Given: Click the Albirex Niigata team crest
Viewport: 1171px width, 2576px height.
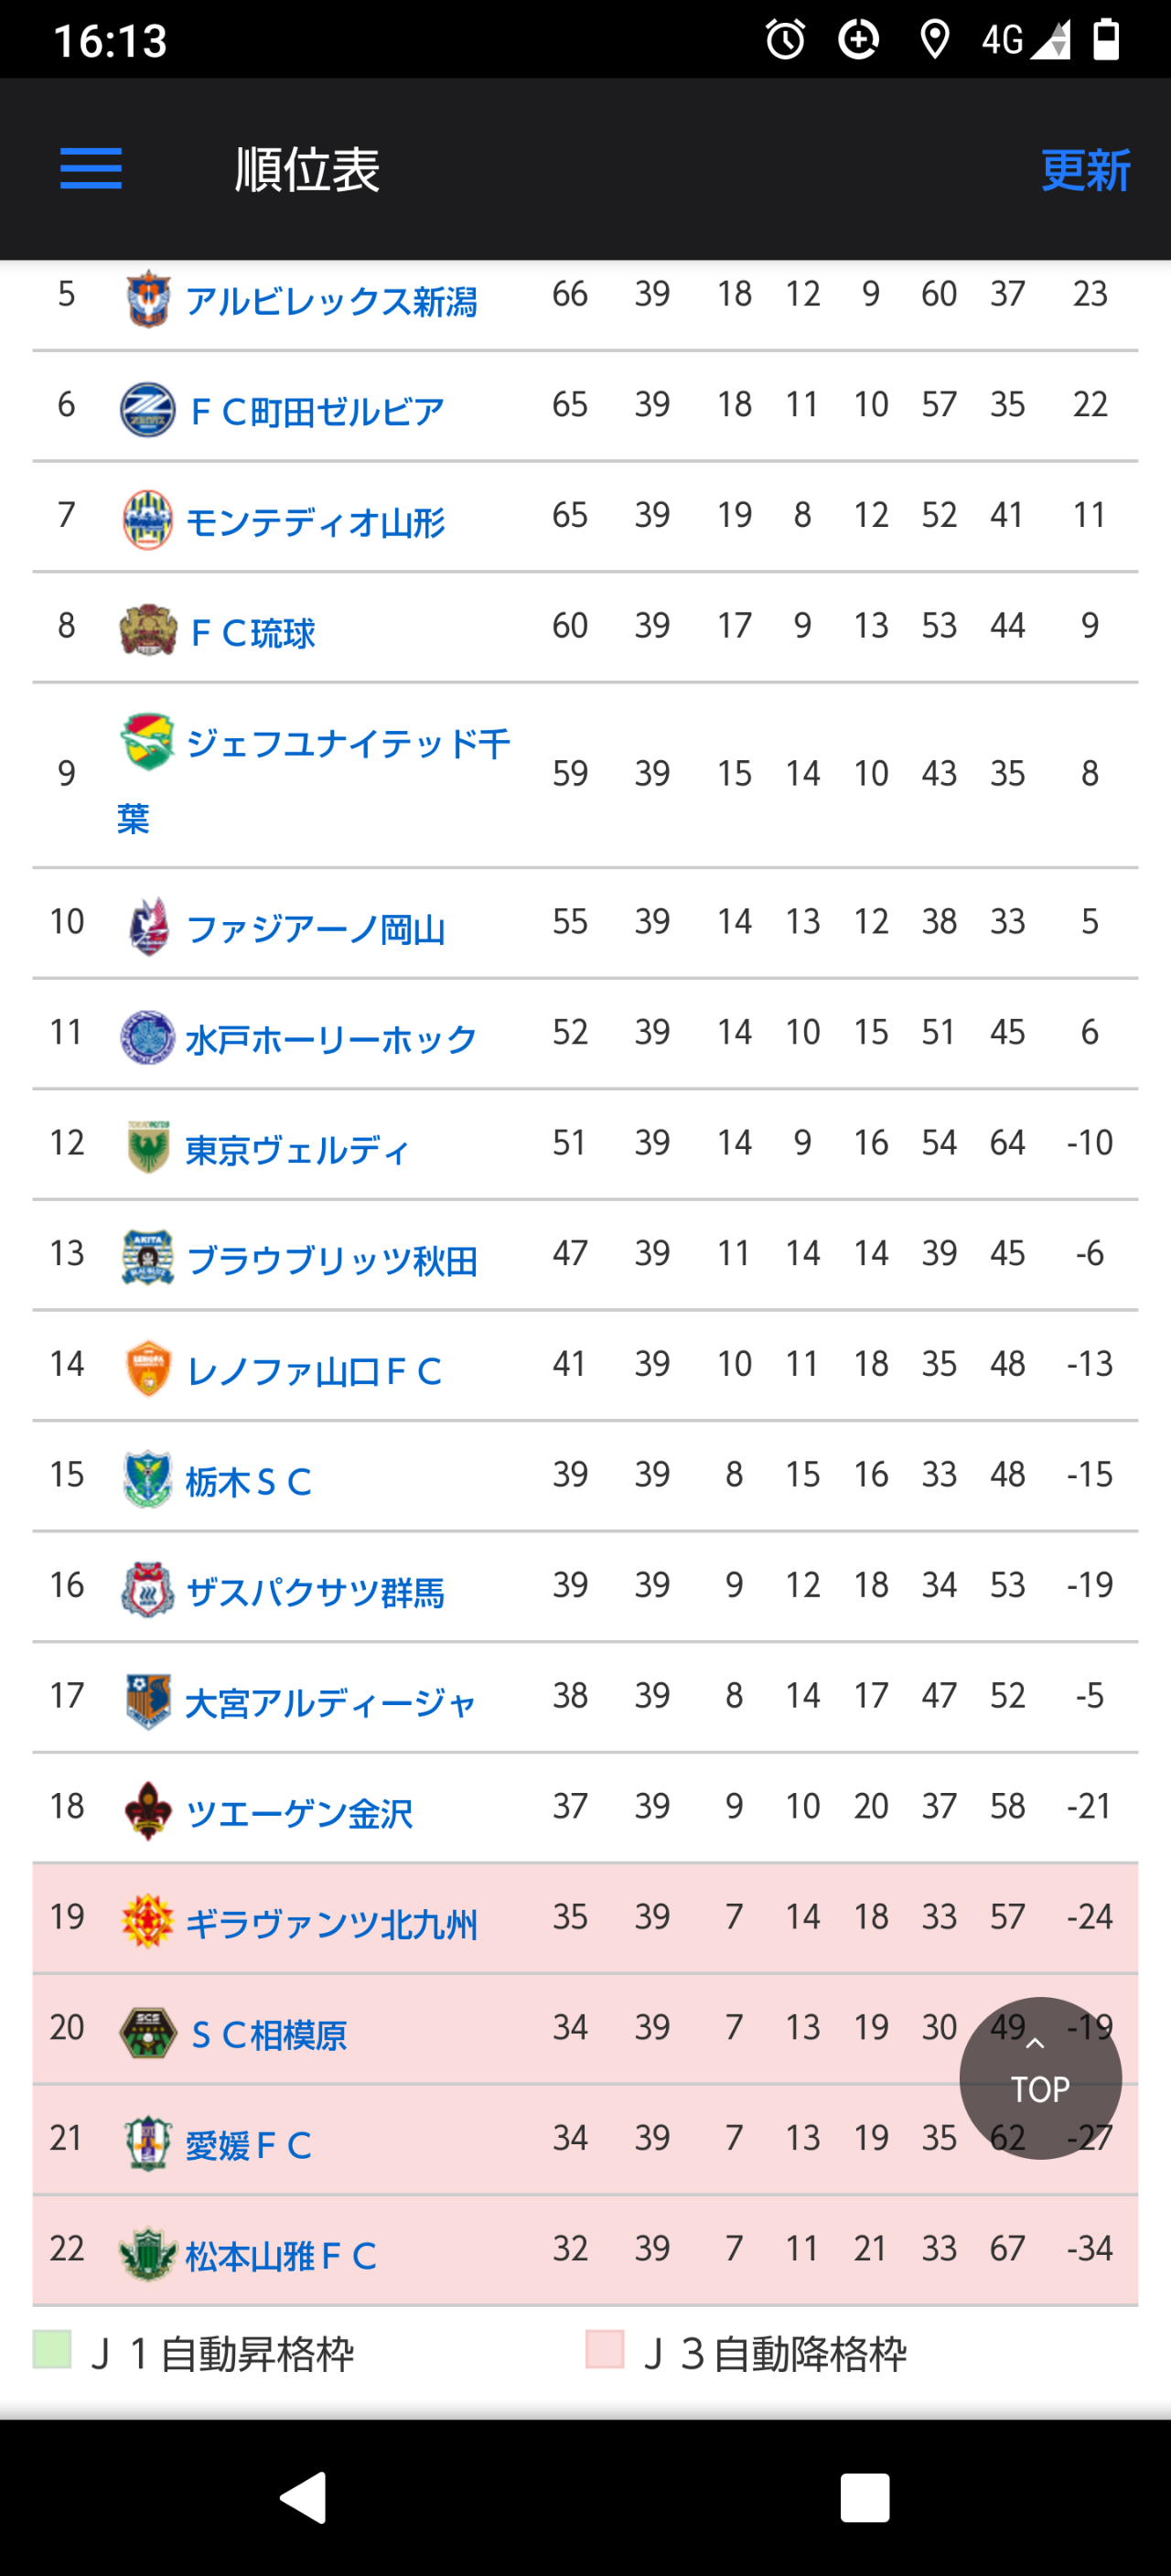Looking at the screenshot, I should coord(148,298).
